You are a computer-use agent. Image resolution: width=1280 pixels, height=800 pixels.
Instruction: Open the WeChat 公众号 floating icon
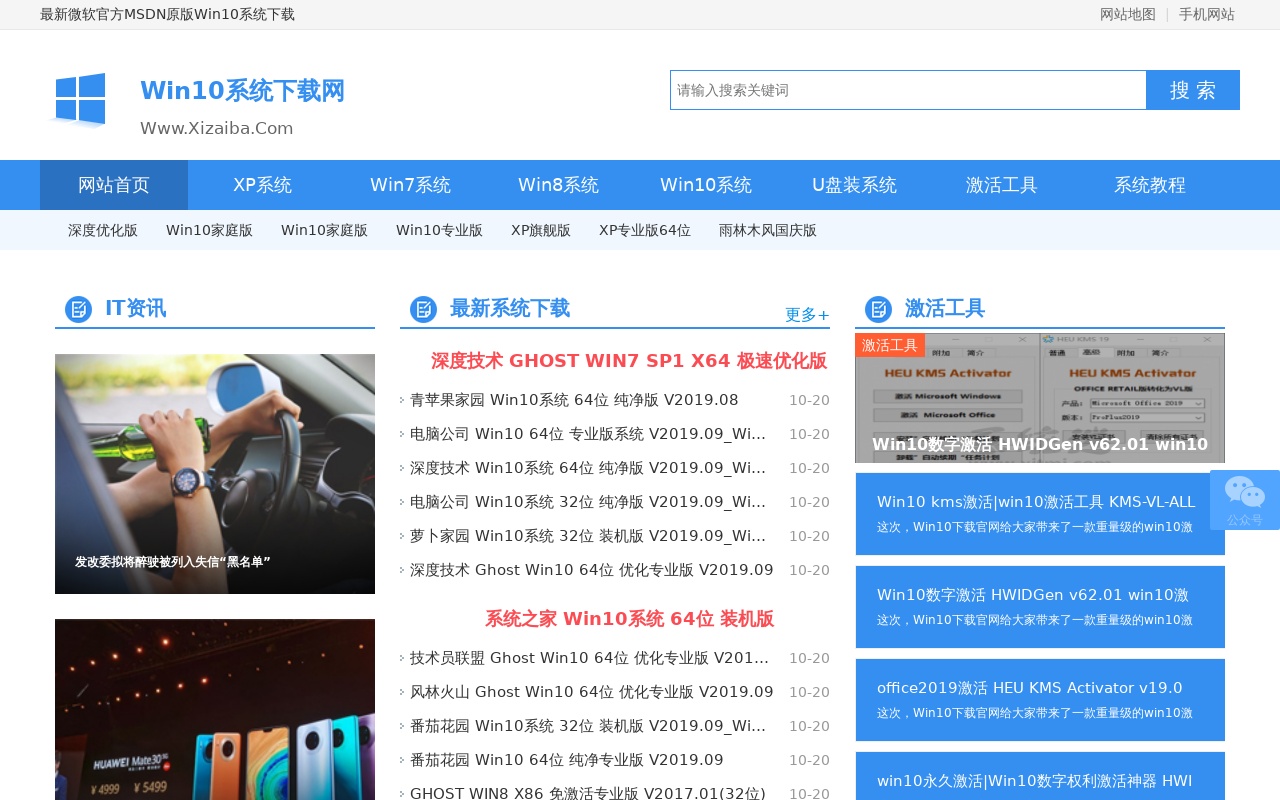pyautogui.click(x=1245, y=500)
